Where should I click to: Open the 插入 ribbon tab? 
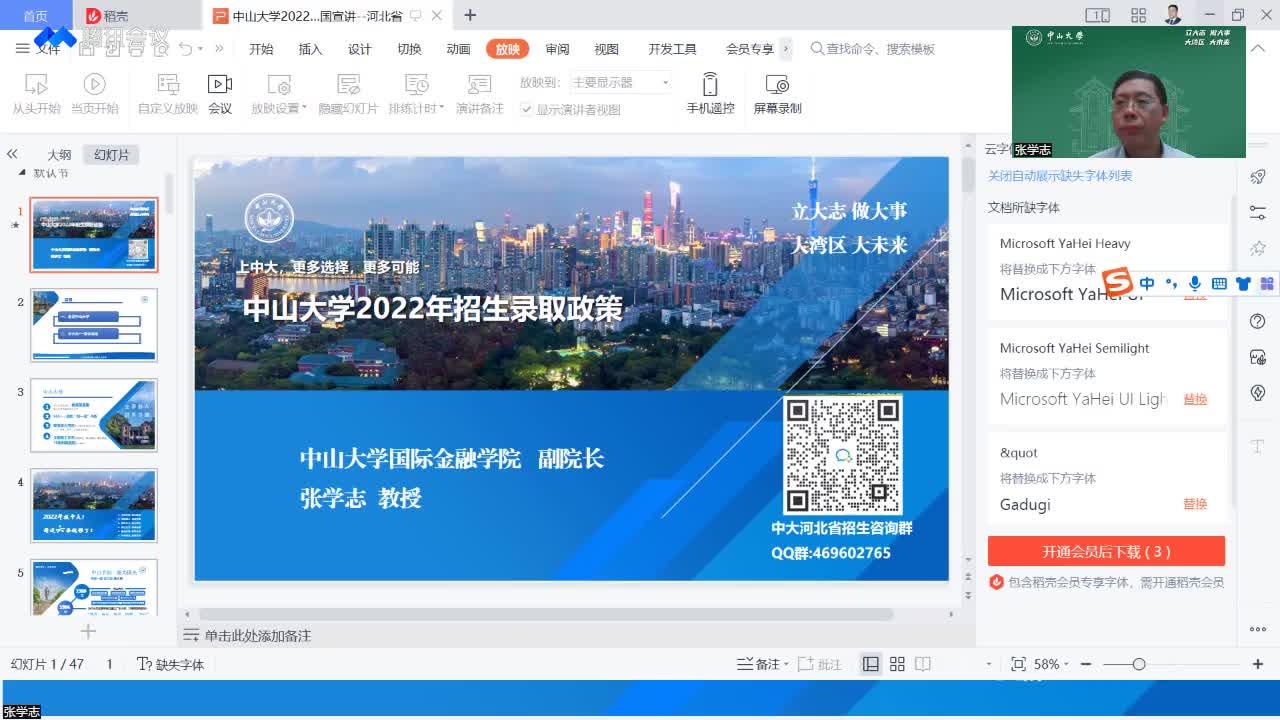(x=310, y=49)
